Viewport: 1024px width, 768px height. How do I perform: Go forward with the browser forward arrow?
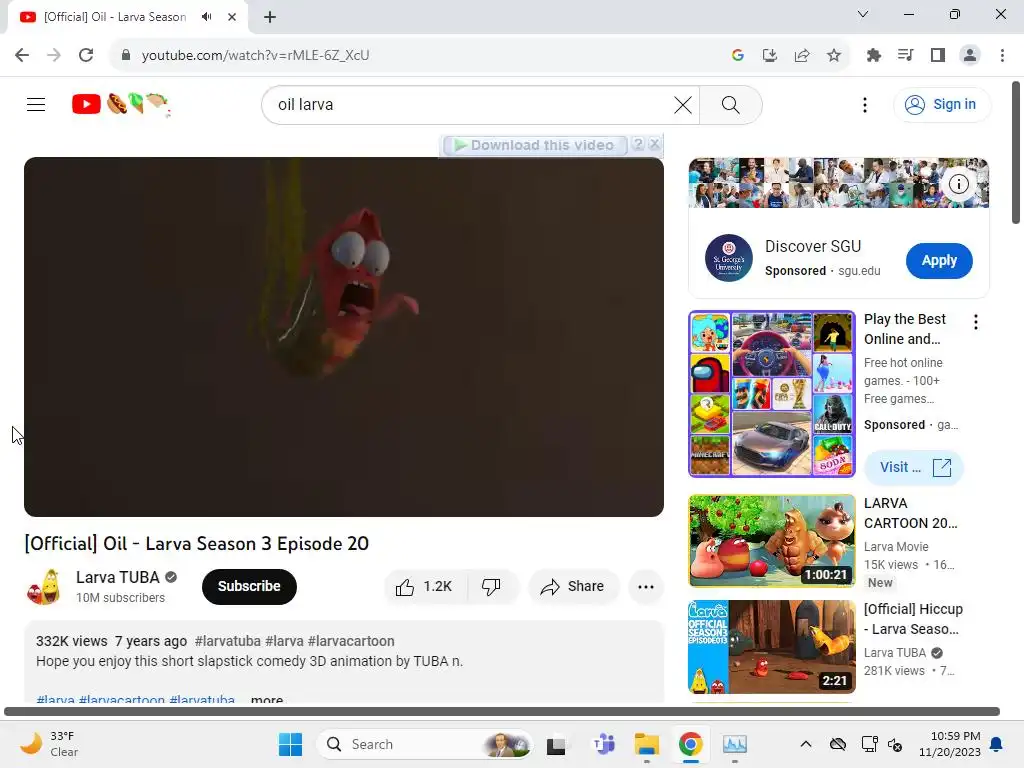54,56
